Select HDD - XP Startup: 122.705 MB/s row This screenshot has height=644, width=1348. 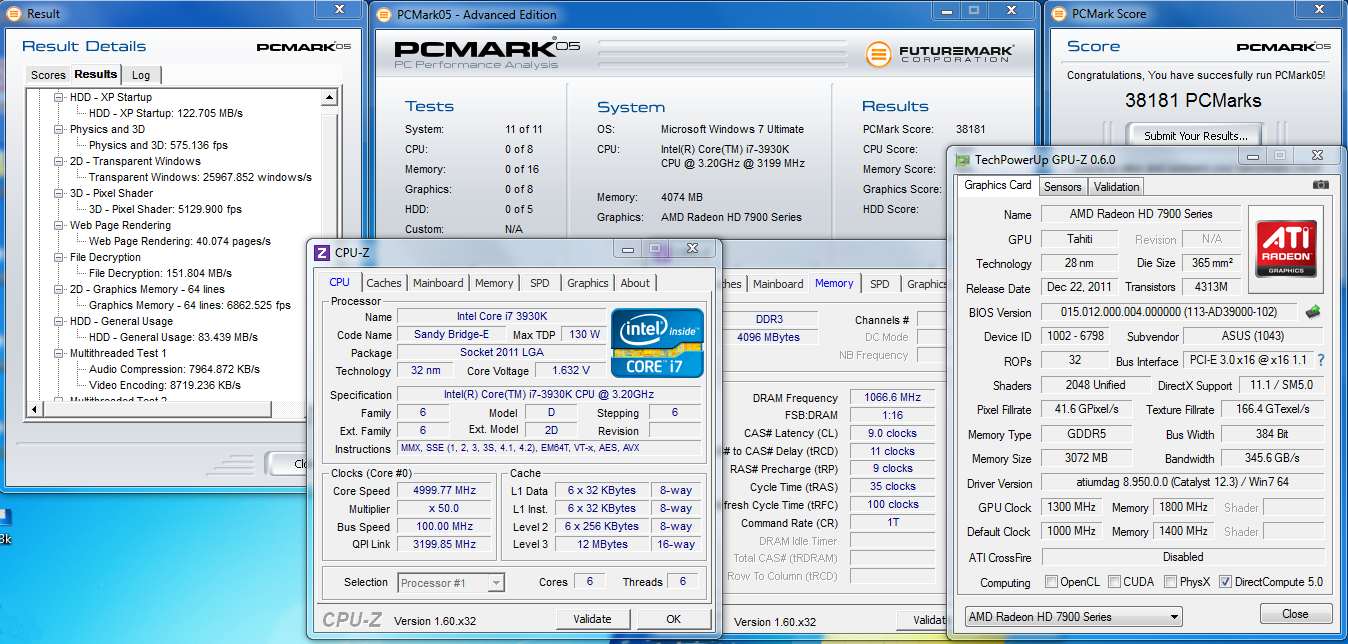166,113
